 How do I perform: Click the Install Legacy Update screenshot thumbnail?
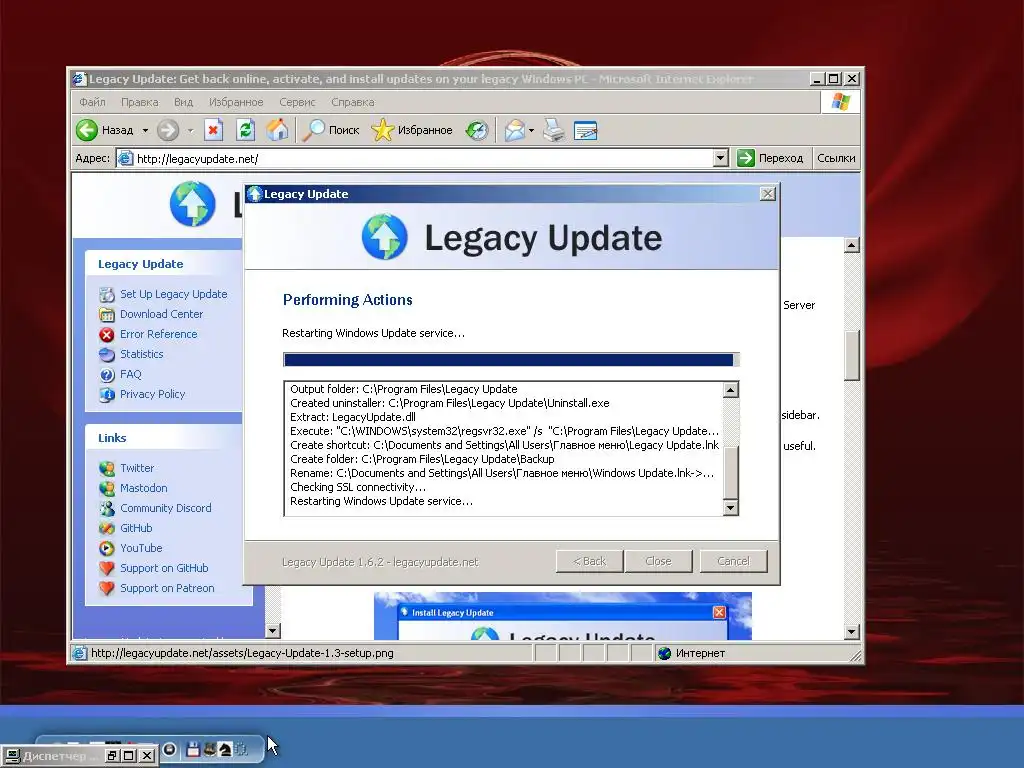coord(562,616)
